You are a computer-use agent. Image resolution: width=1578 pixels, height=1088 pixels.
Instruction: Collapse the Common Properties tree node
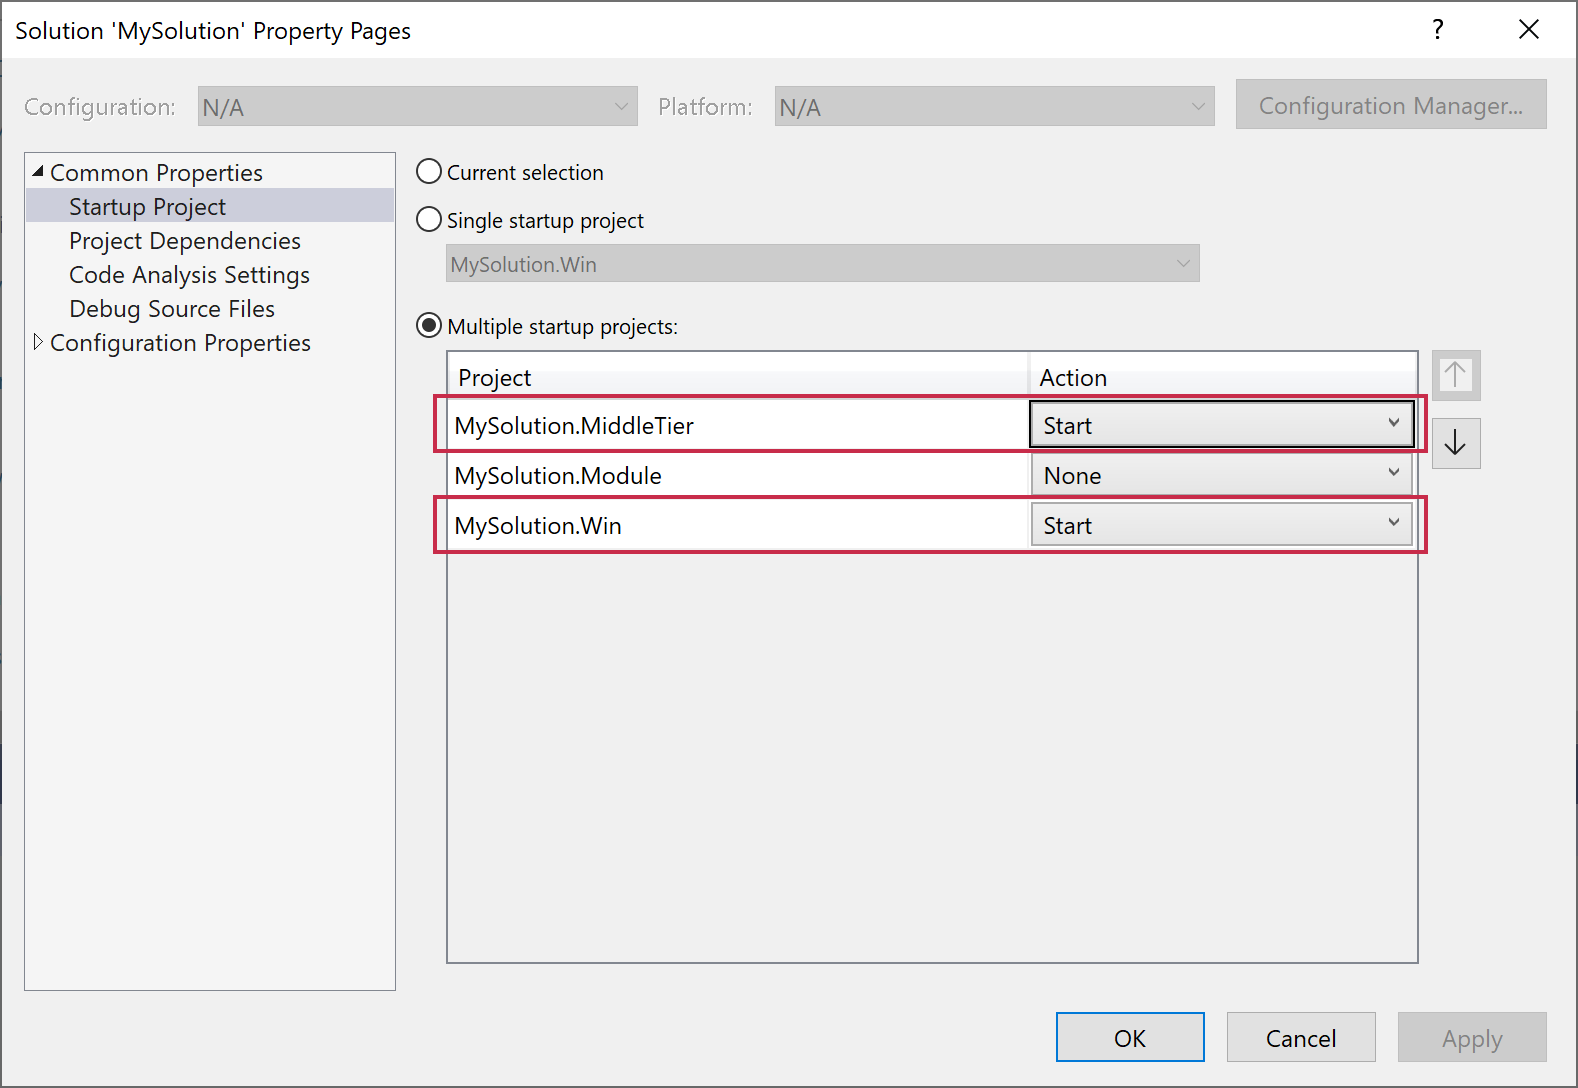(38, 172)
